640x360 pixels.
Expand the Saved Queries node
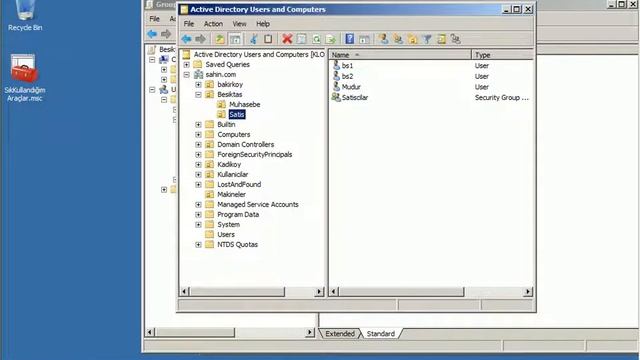(187, 64)
